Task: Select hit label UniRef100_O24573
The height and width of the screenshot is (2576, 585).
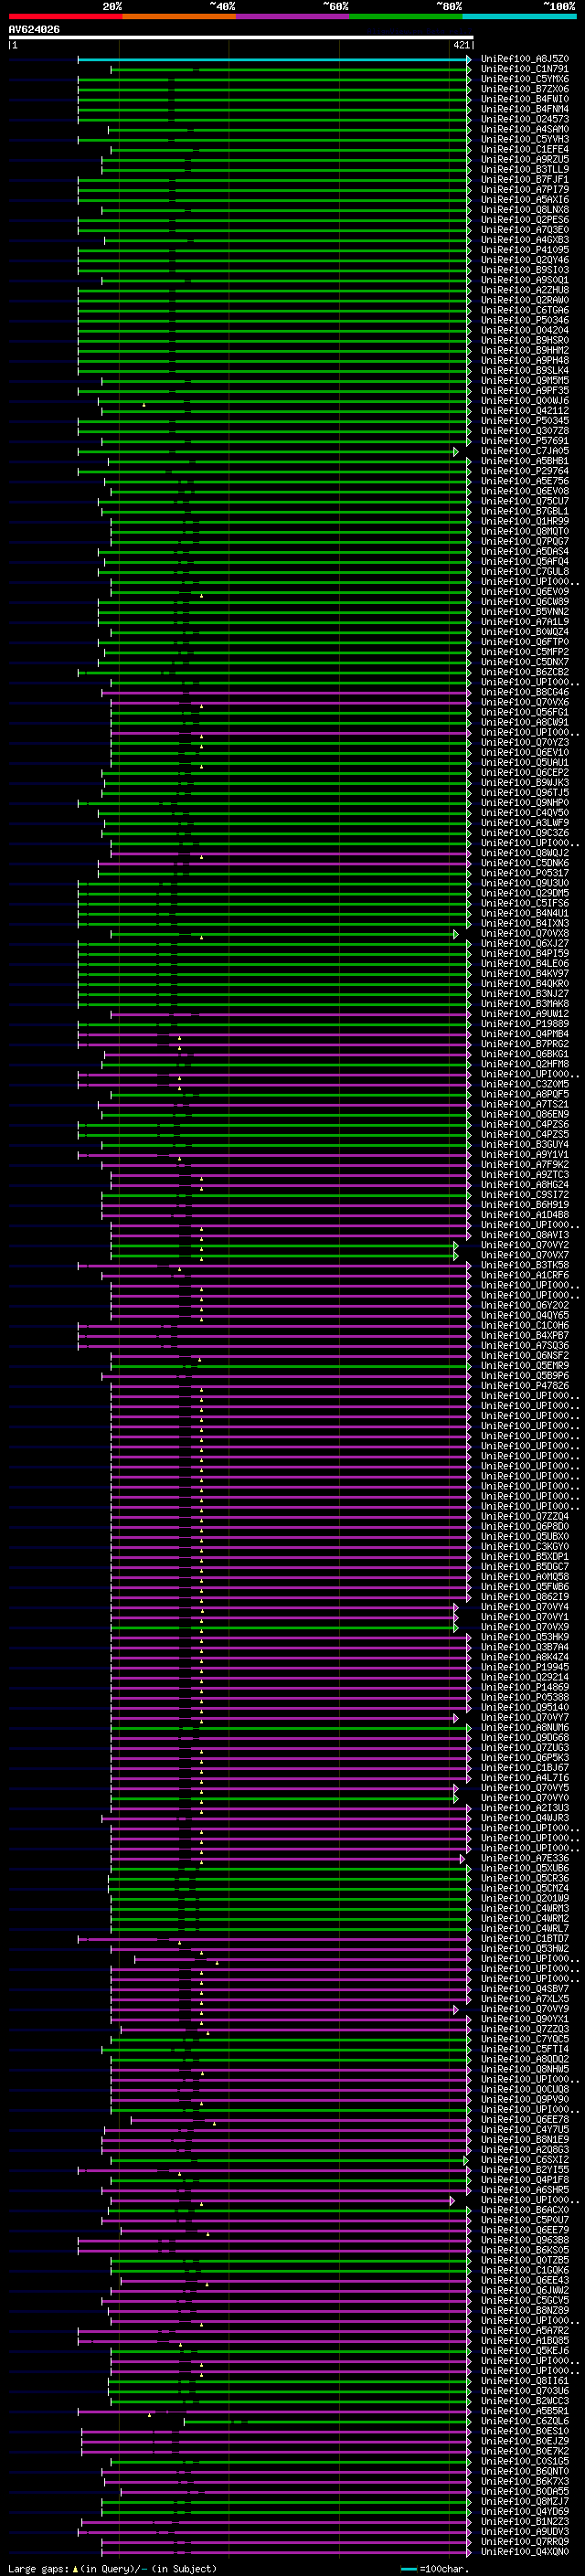Action: (525, 119)
